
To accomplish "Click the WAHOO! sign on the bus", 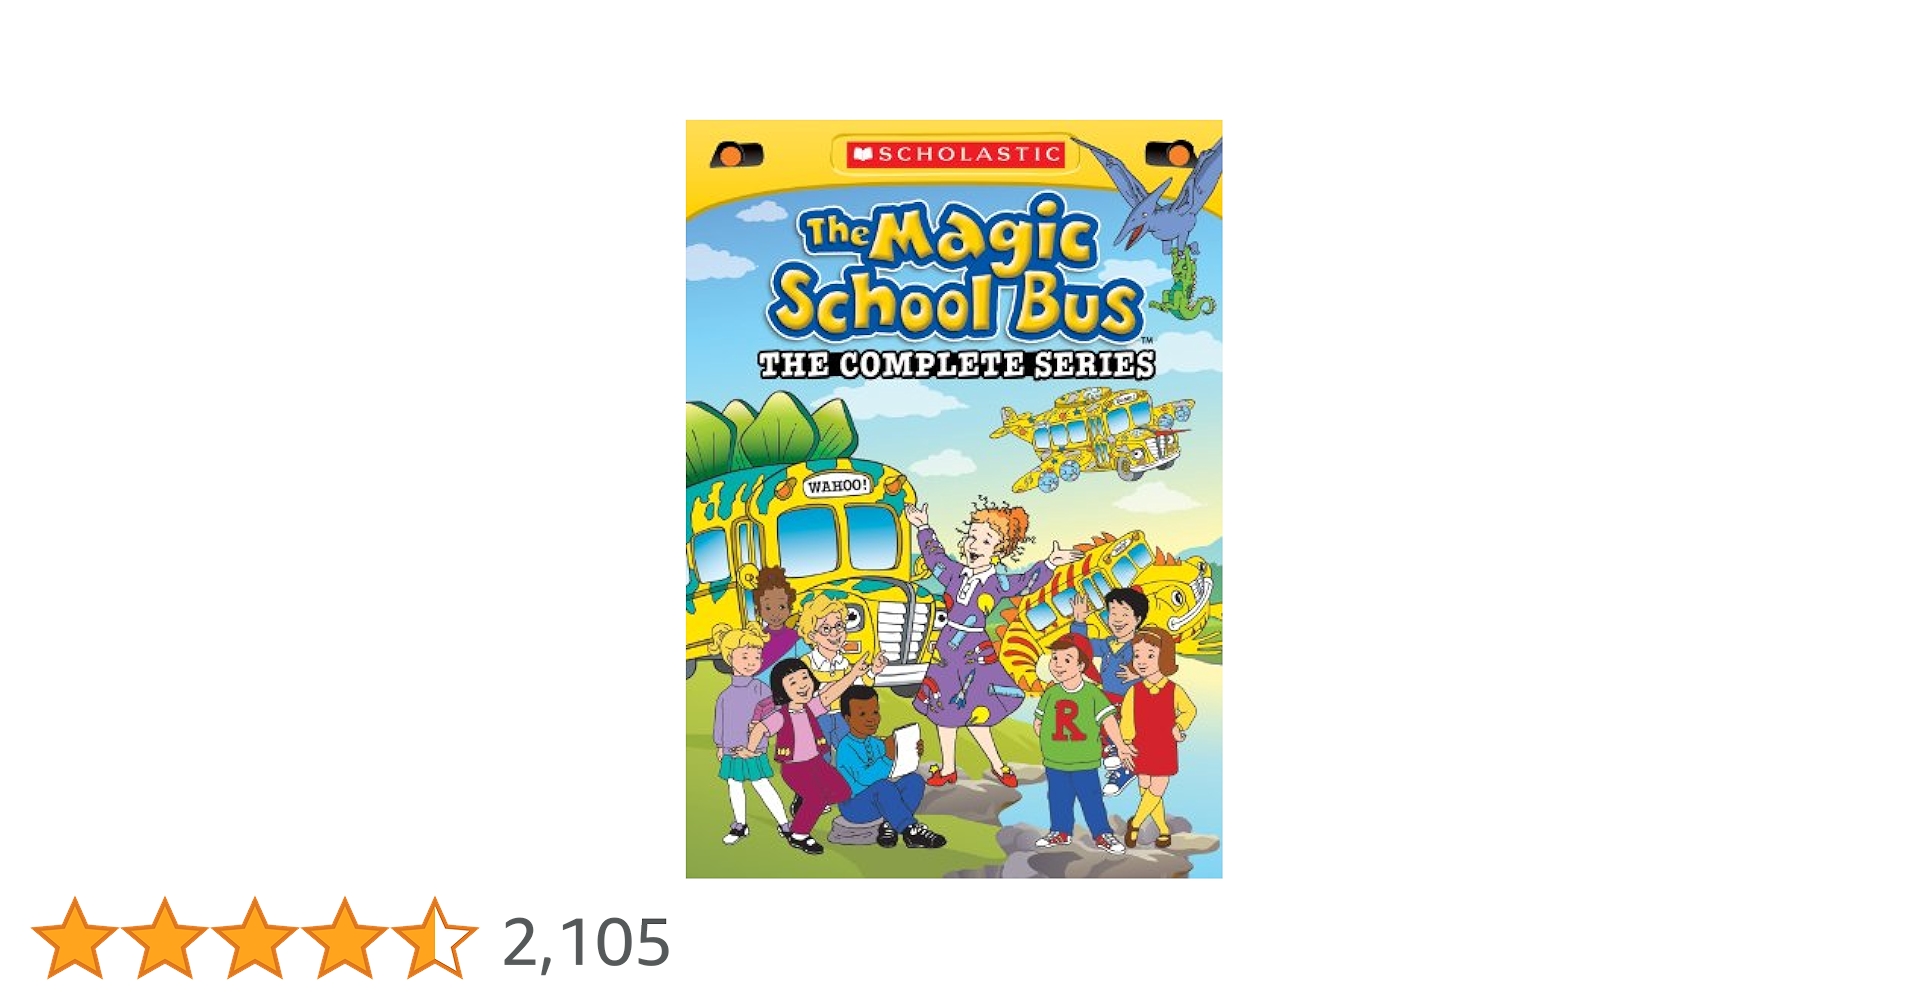I will click(x=838, y=486).
